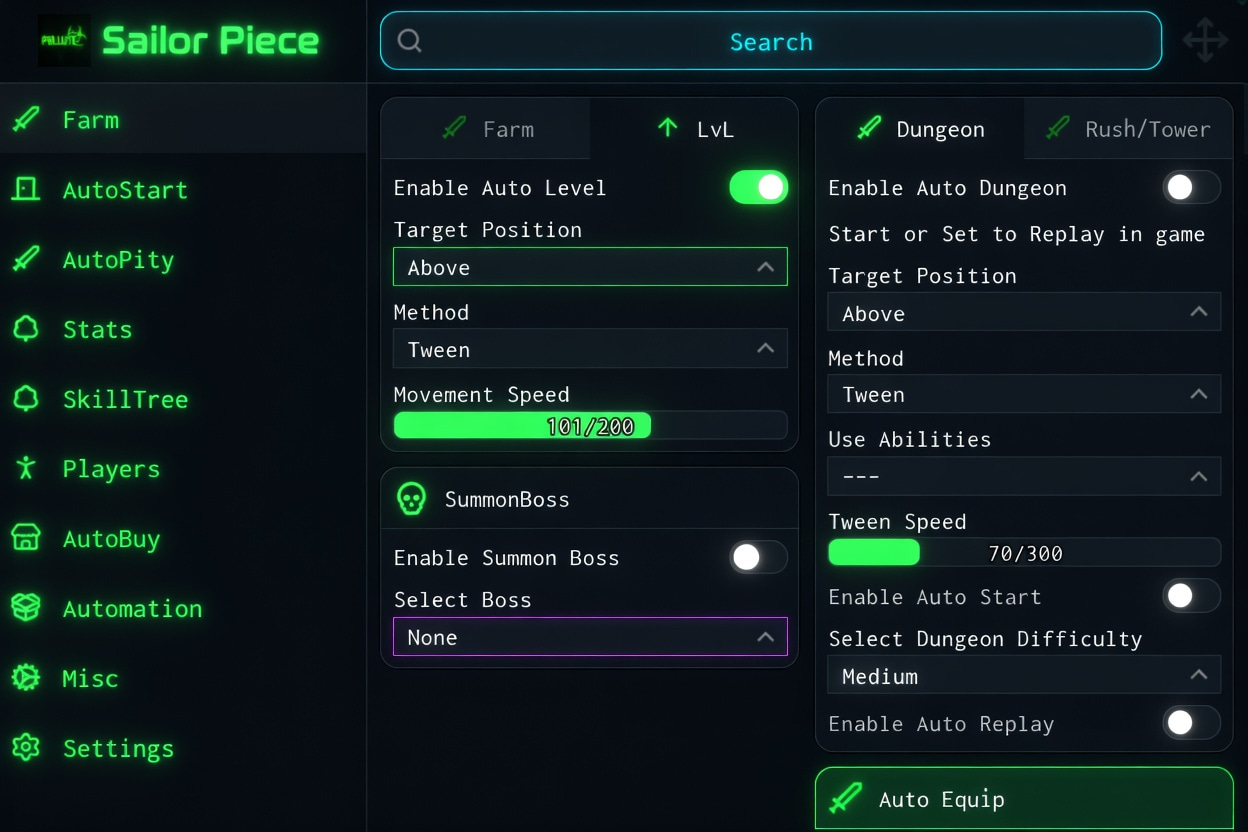Viewport: 1248px width, 832px height.
Task: Switch to the Rush/Tower tab
Action: (1128, 129)
